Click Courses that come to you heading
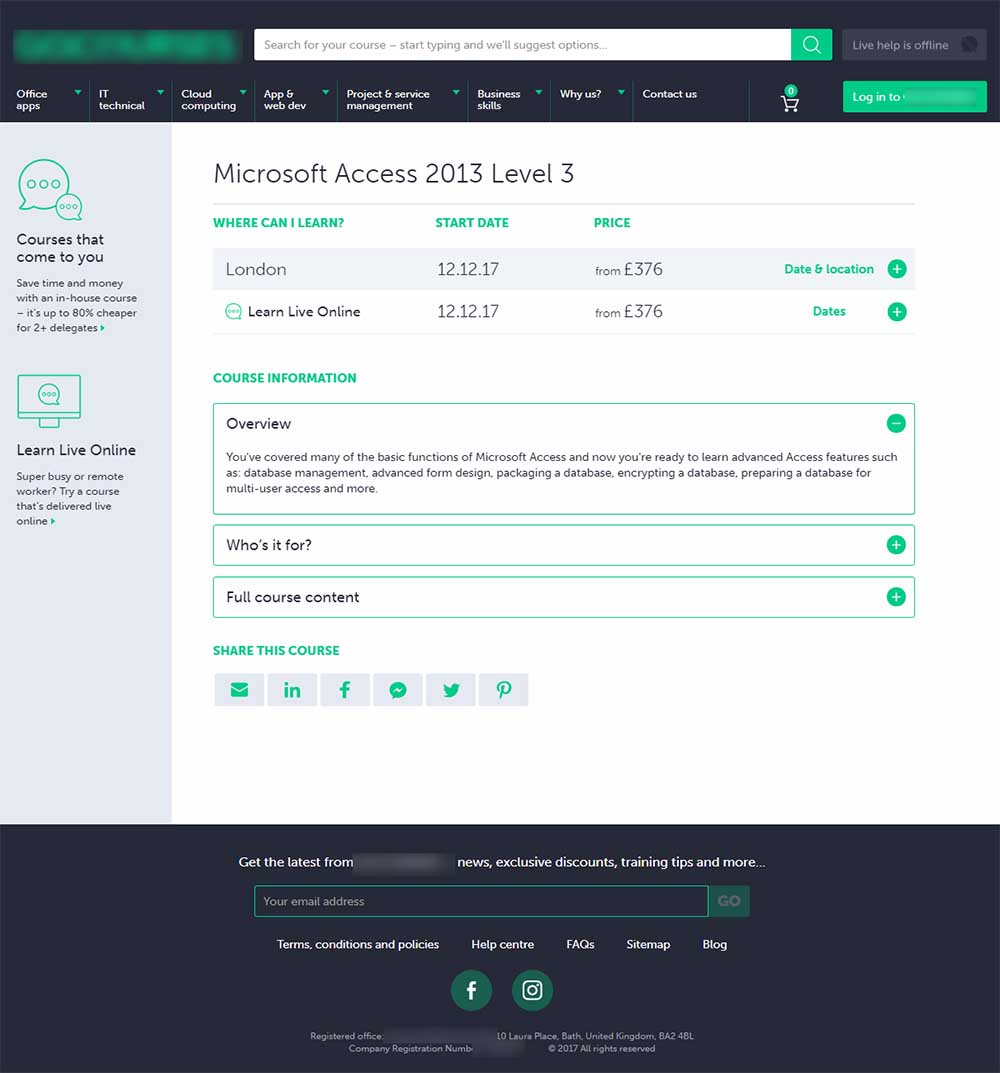Screen dimensions: 1000x1073 click(x=60, y=248)
